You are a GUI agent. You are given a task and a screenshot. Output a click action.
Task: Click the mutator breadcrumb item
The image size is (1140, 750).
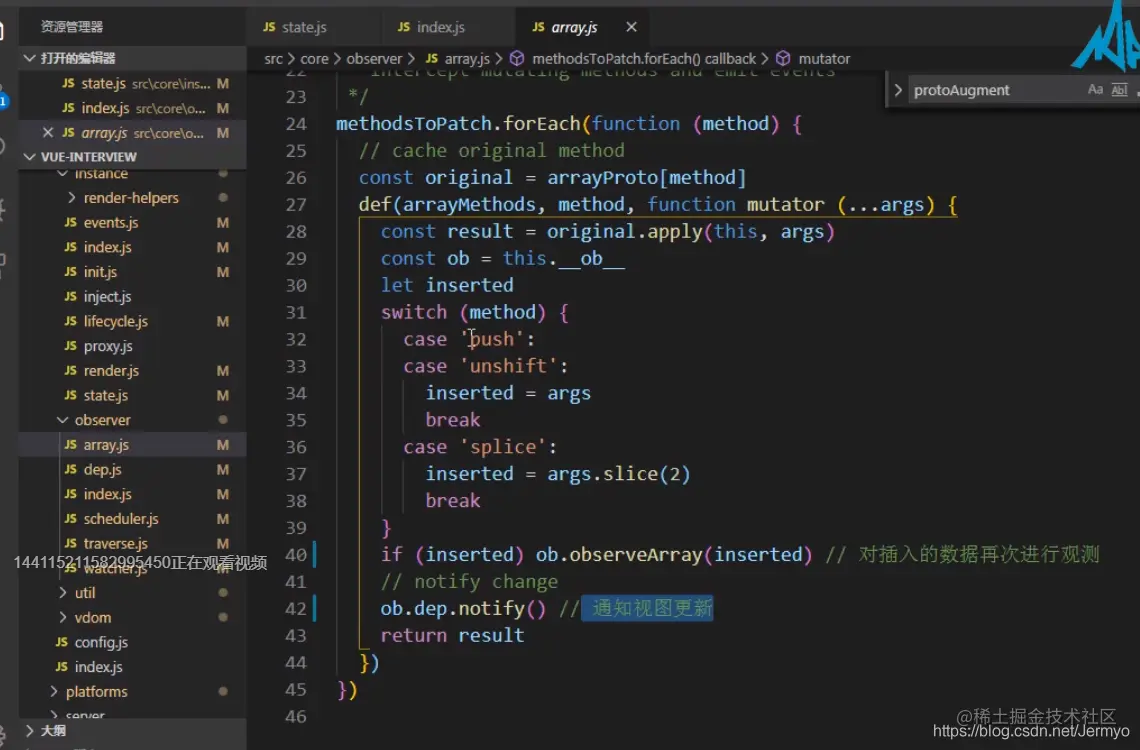coord(824,59)
